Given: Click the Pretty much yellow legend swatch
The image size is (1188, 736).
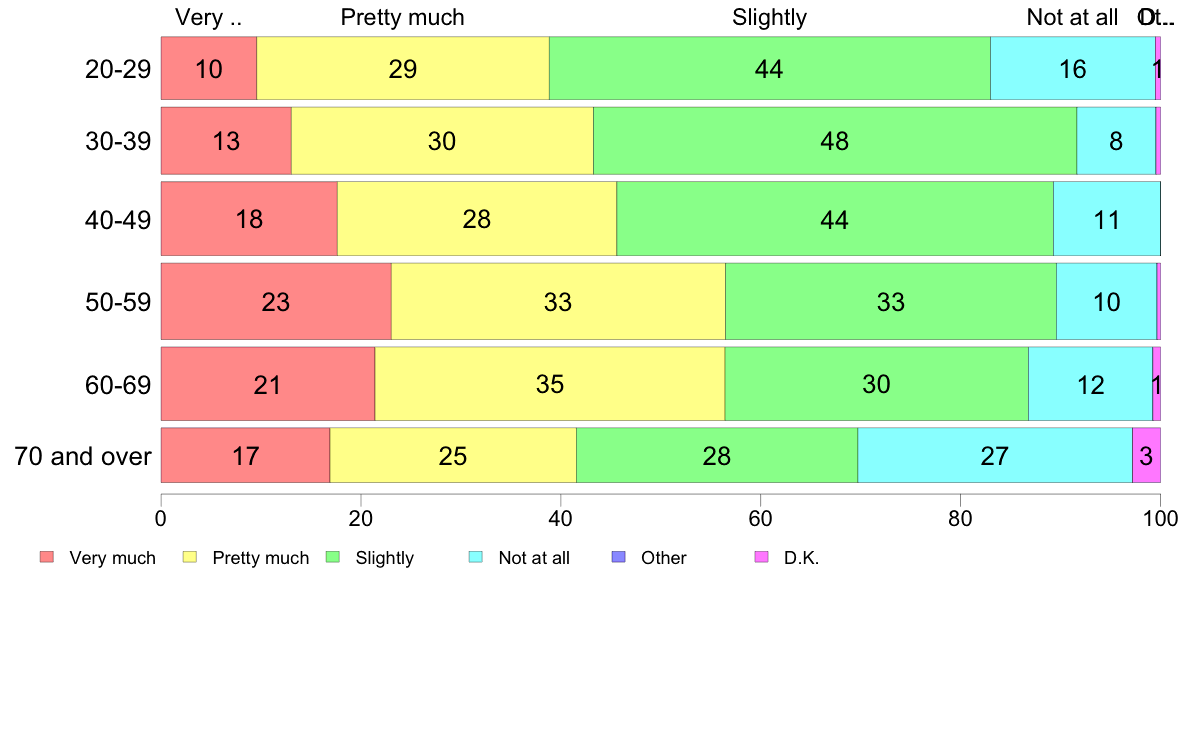Looking at the screenshot, I should point(189,557).
